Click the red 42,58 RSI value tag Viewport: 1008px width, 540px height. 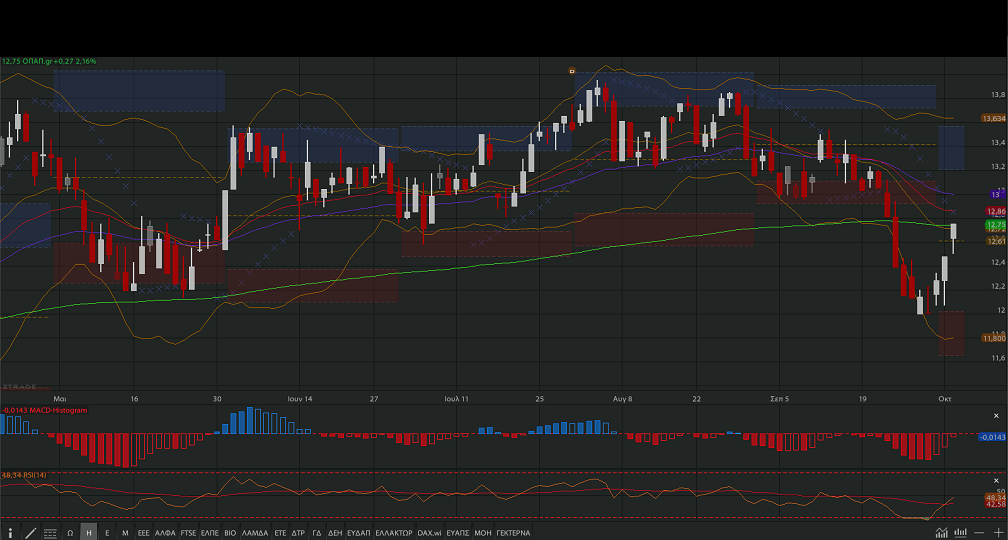click(995, 505)
